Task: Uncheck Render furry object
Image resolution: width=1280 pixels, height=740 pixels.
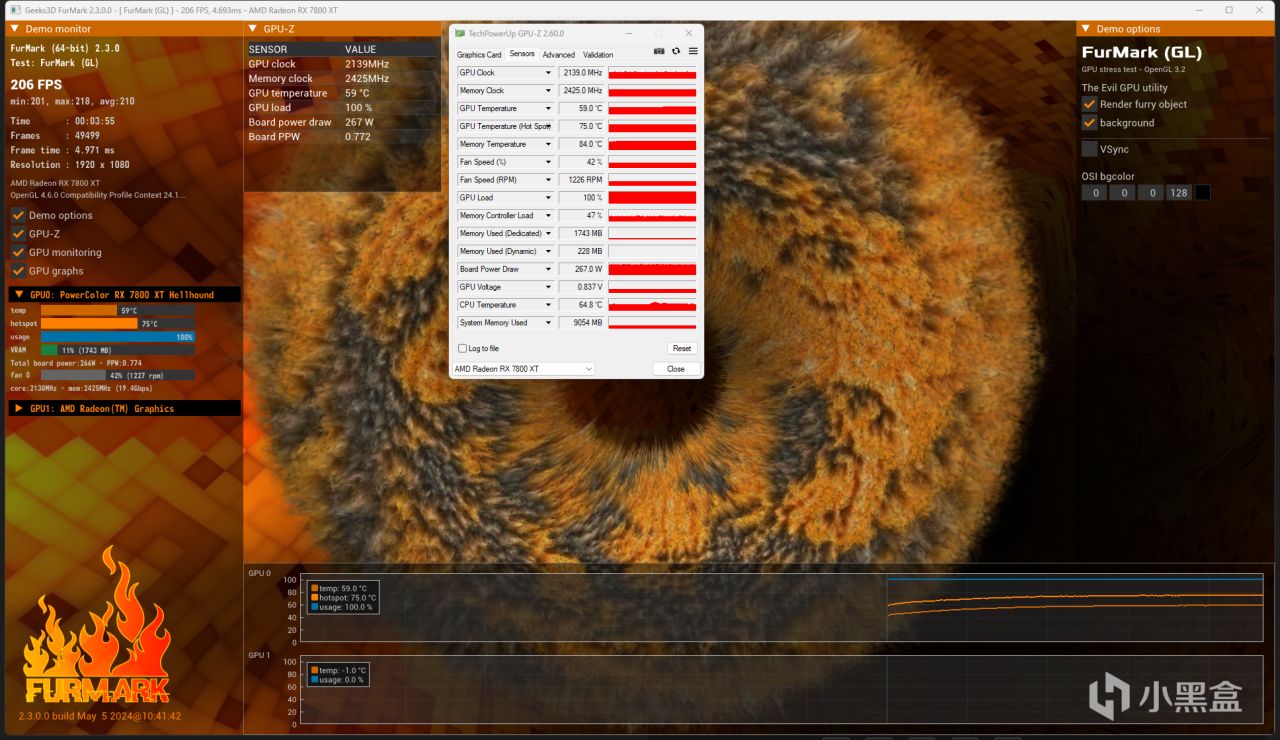Action: click(x=1089, y=104)
